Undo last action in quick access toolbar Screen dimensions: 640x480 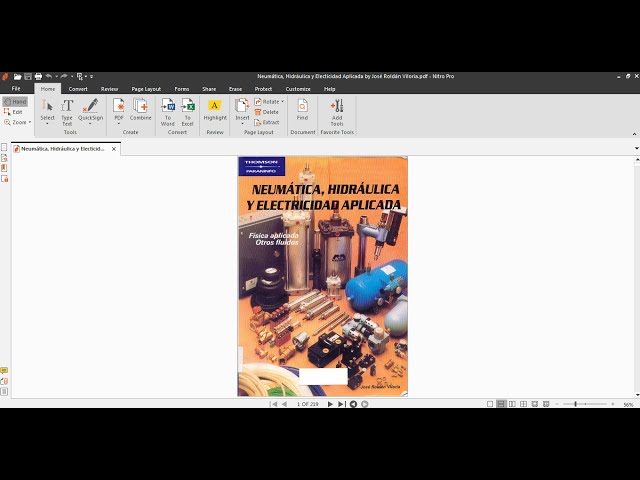tap(49, 76)
